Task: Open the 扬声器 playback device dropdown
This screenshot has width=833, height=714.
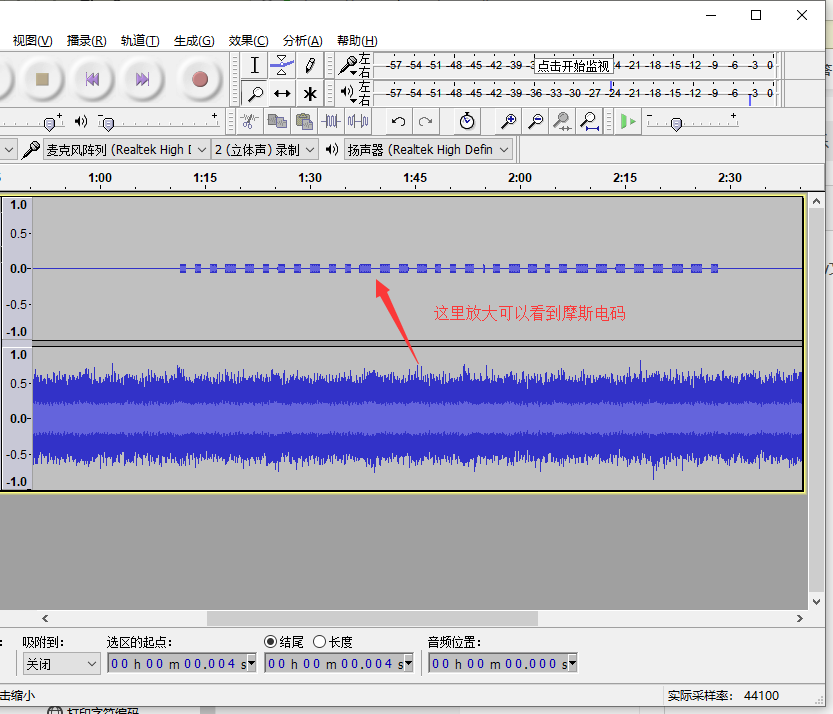Action: pyautogui.click(x=428, y=150)
